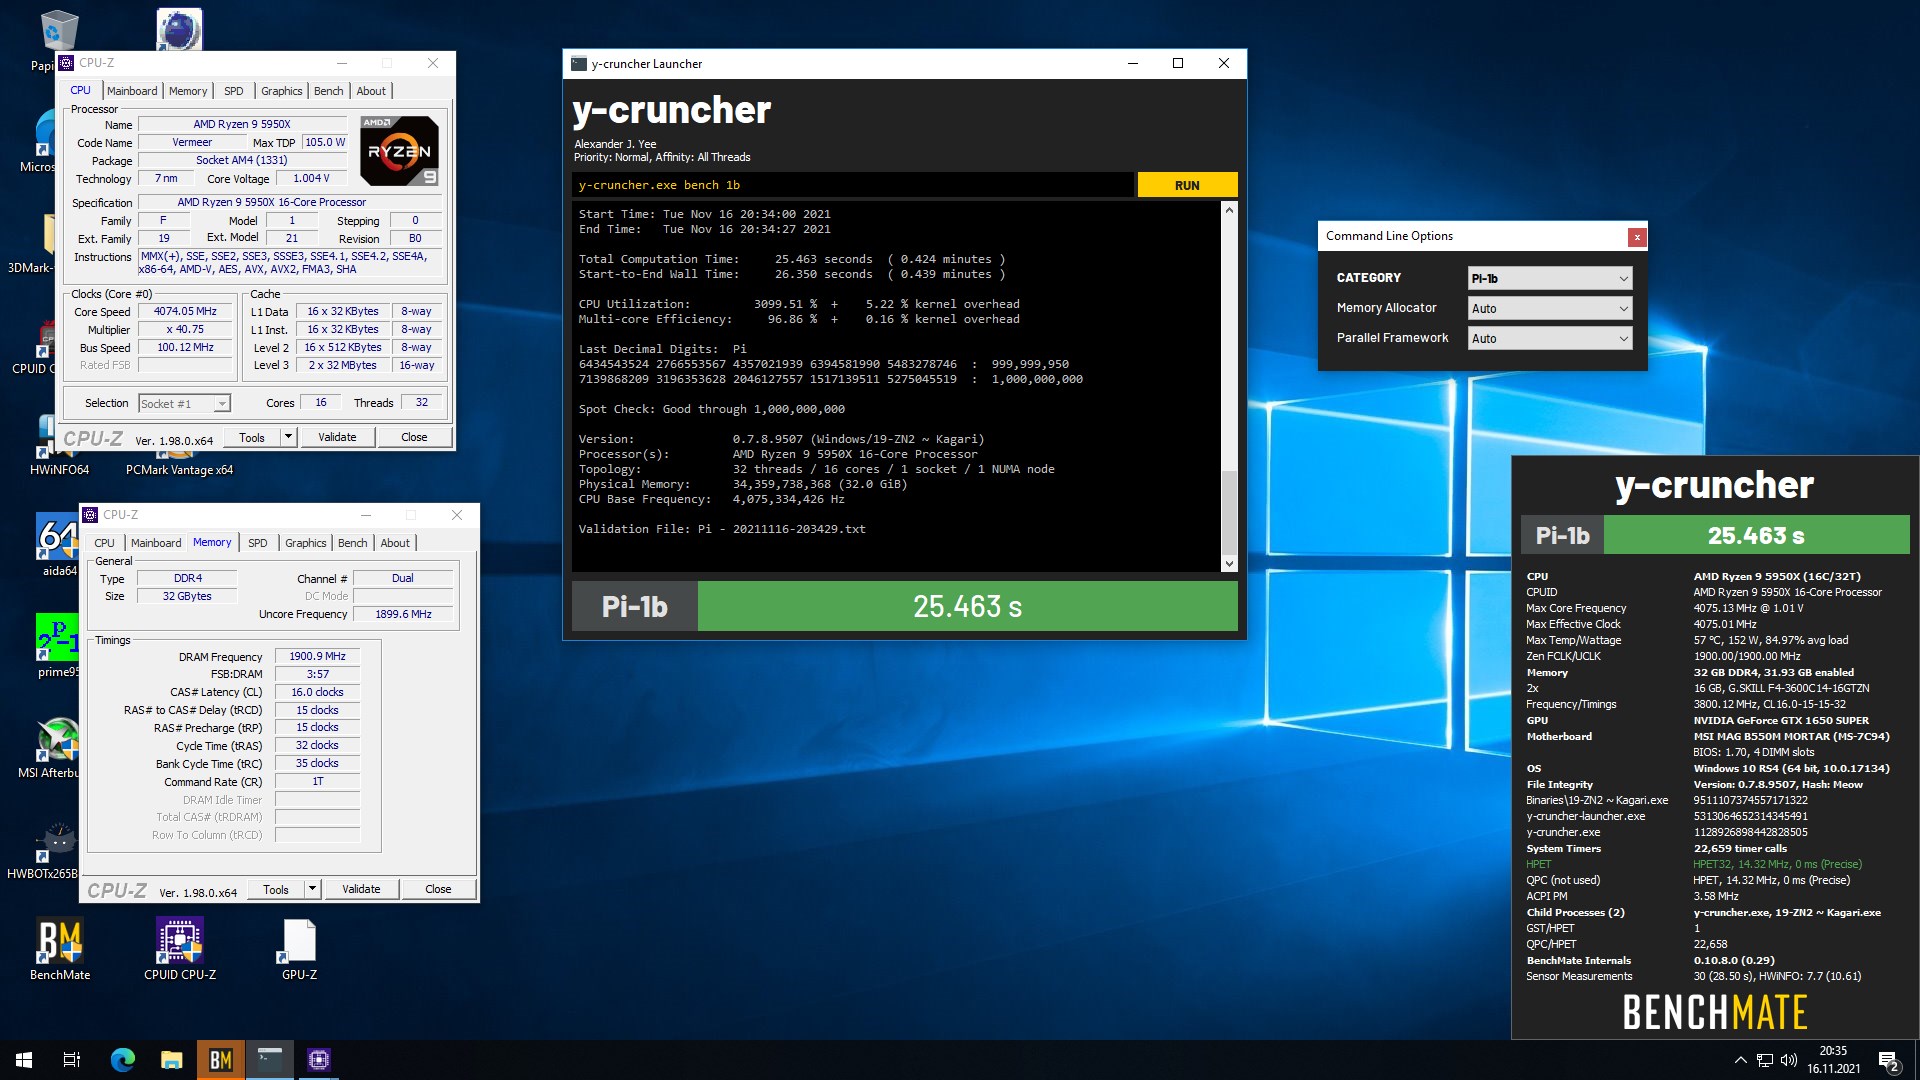Open the network tray icon
Screen dimensions: 1920x1080
1764,1060
